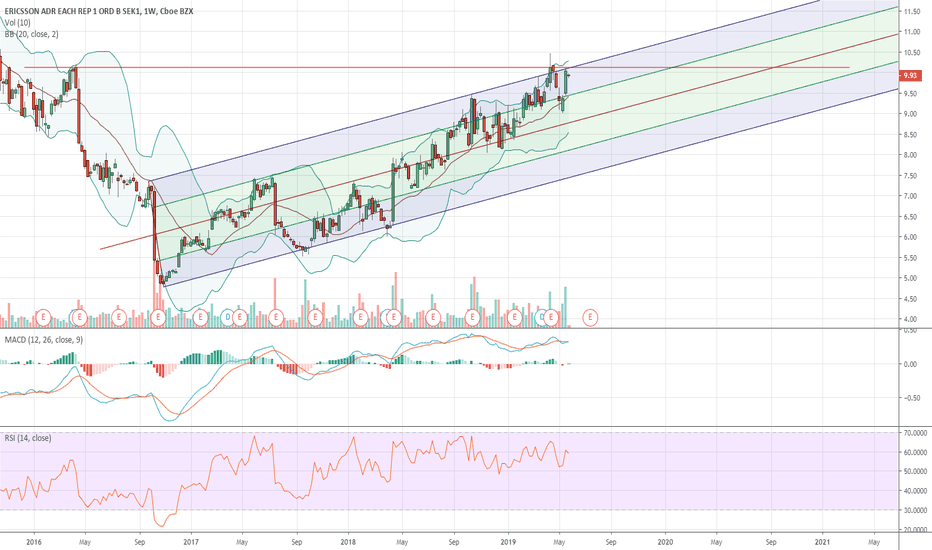
Task: Click the 2017 time axis label
Action: [x=191, y=542]
